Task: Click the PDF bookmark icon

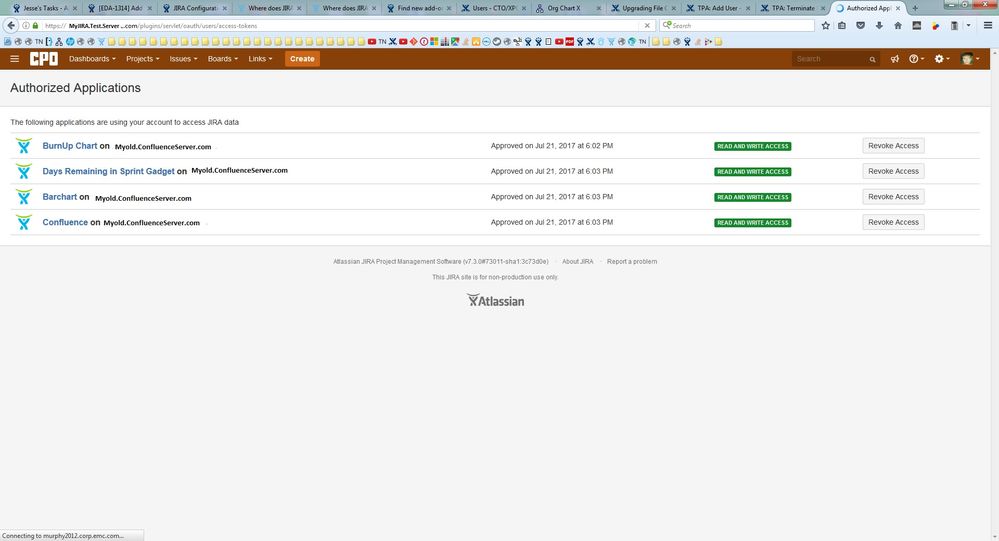Action: point(570,41)
